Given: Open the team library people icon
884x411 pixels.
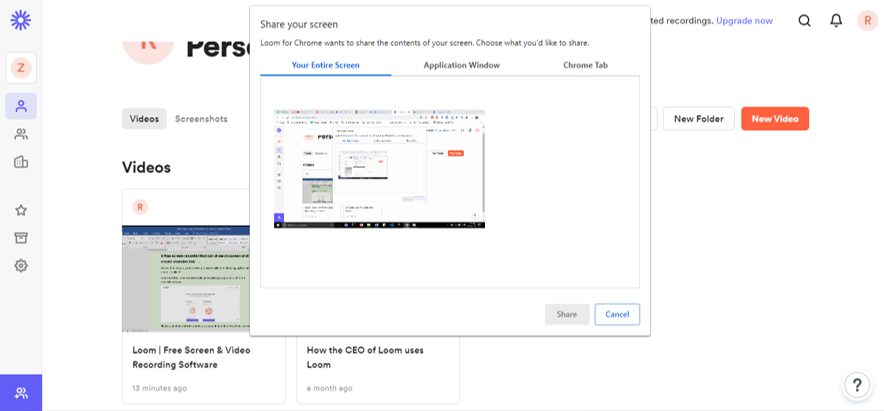Looking at the screenshot, I should (21, 134).
